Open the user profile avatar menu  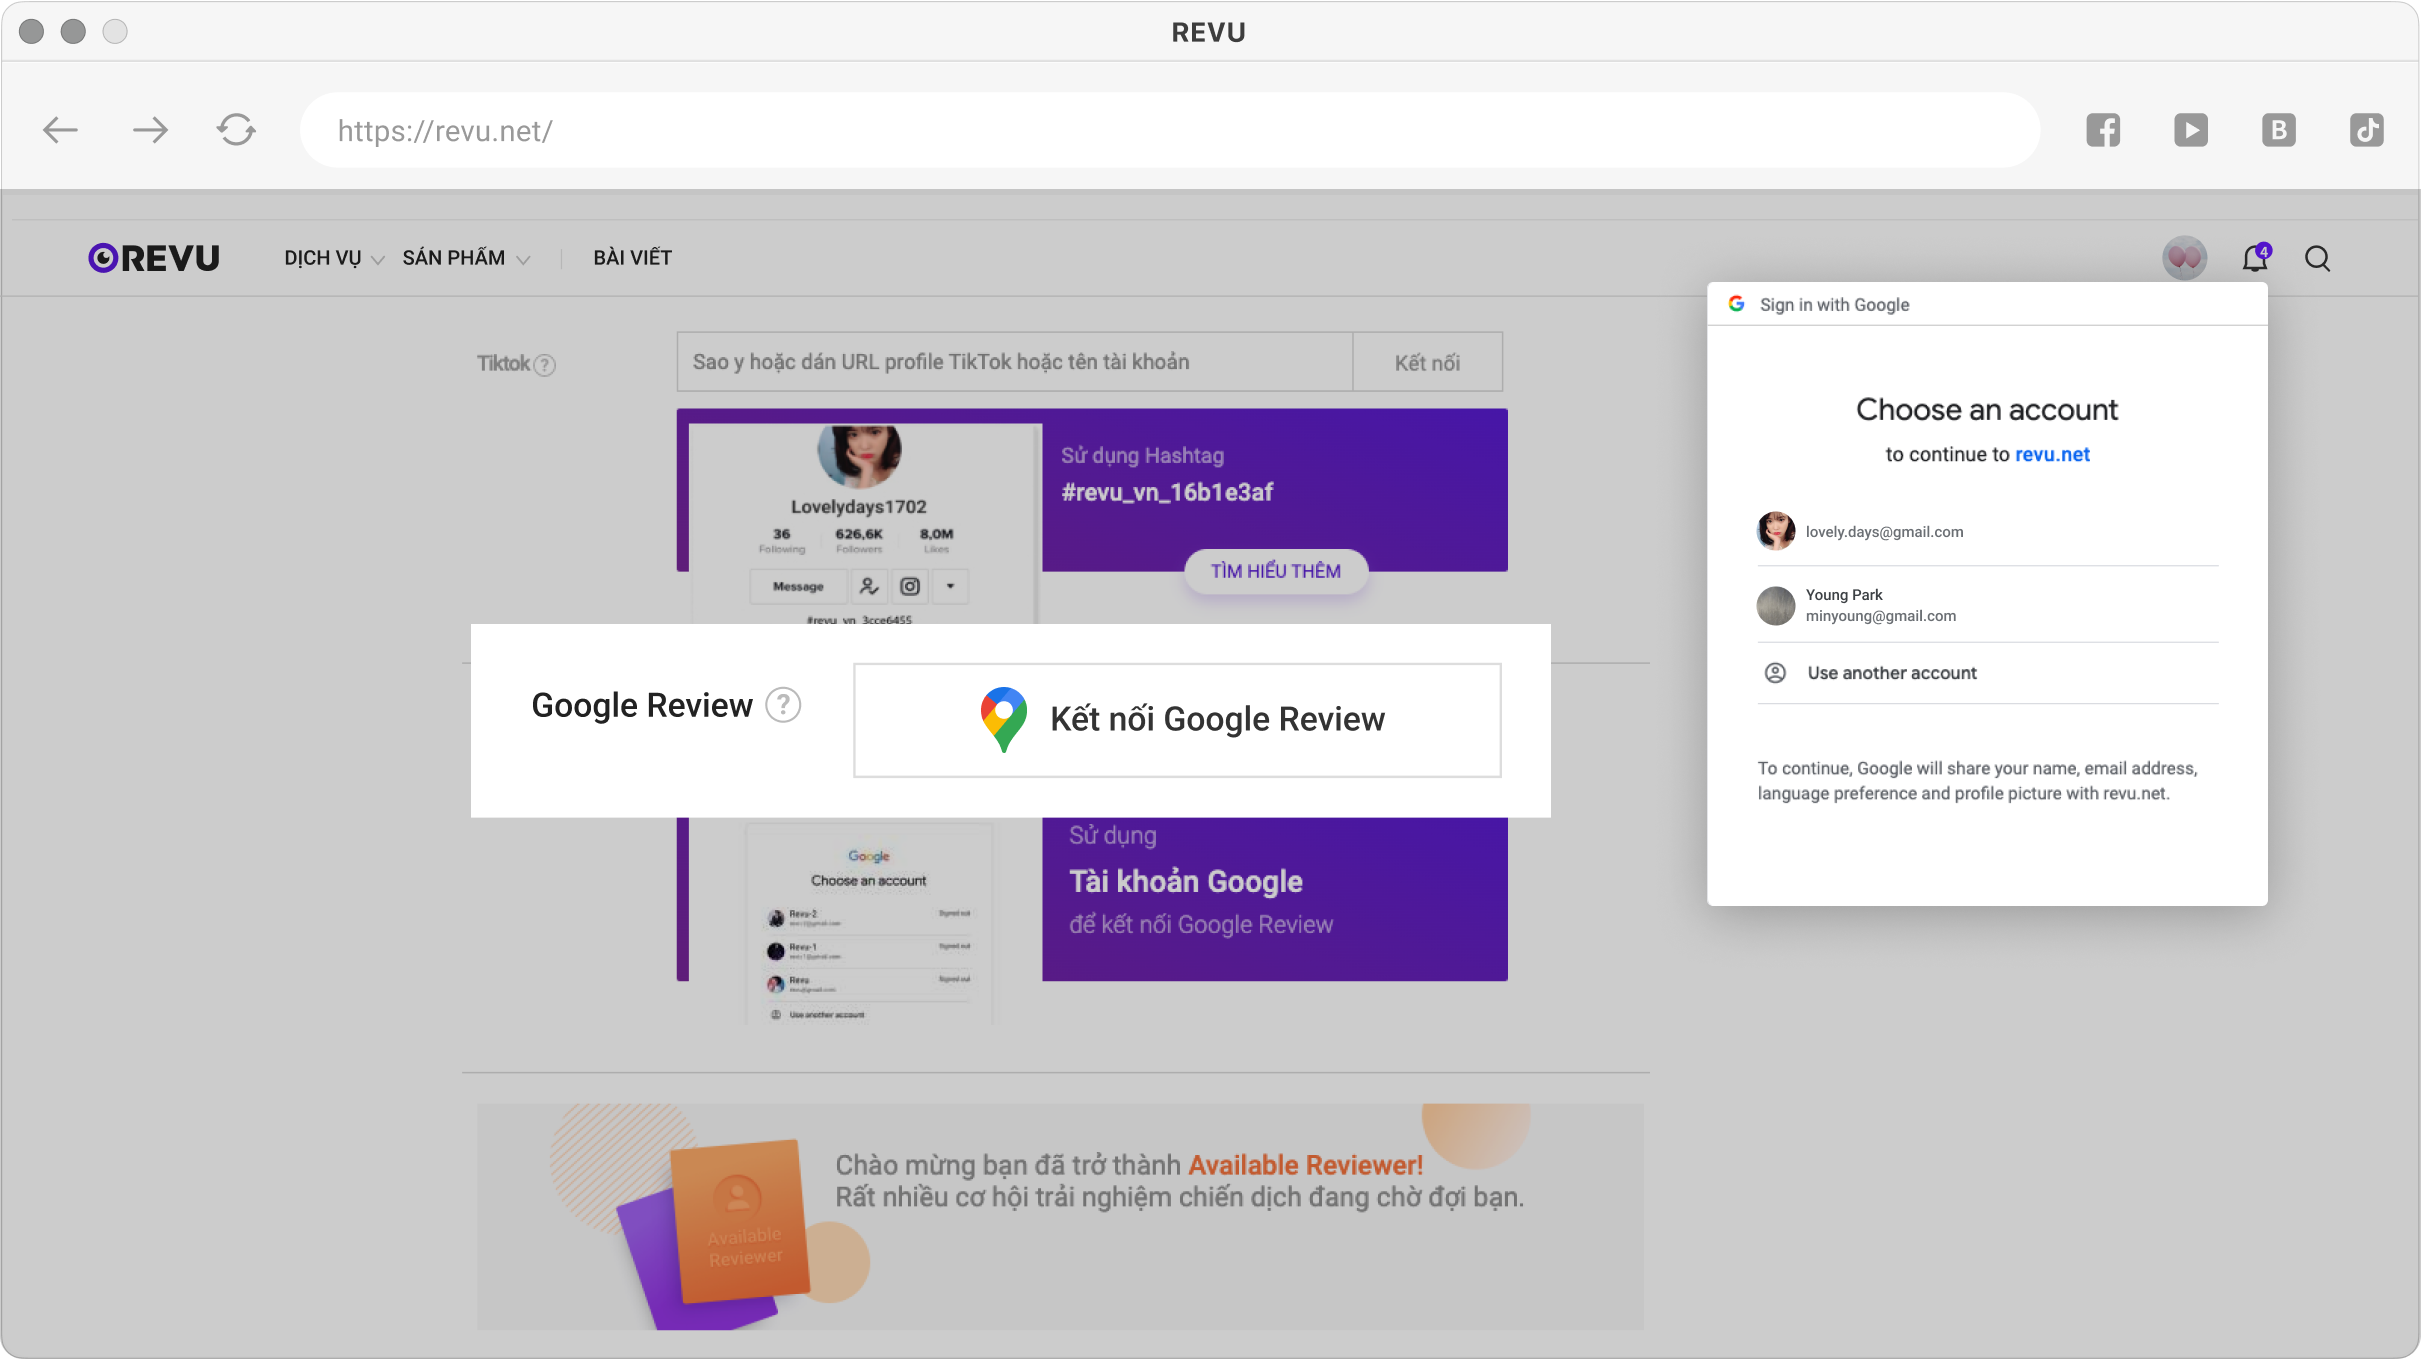[x=2184, y=259]
